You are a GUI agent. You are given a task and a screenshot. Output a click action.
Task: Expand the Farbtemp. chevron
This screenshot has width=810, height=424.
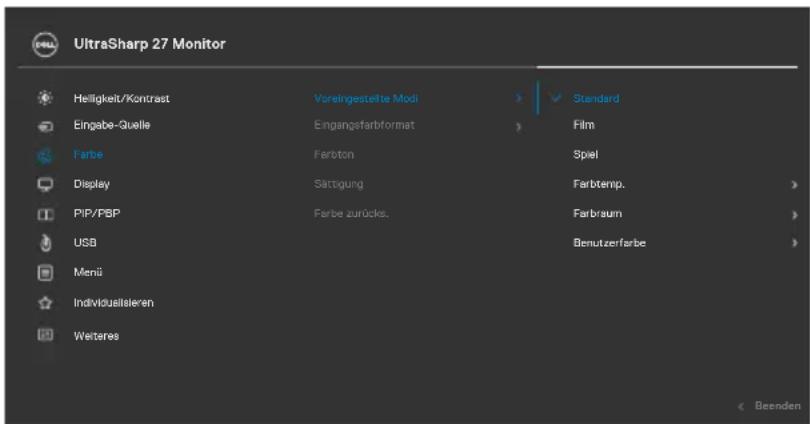795,185
